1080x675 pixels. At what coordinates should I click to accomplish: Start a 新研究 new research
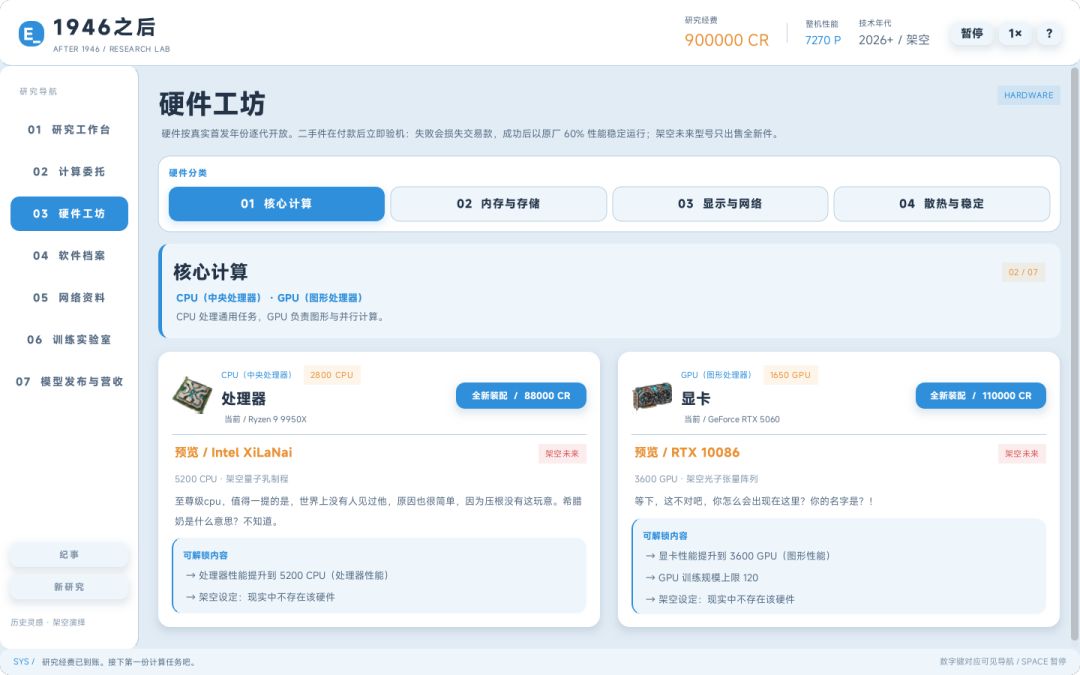point(69,587)
